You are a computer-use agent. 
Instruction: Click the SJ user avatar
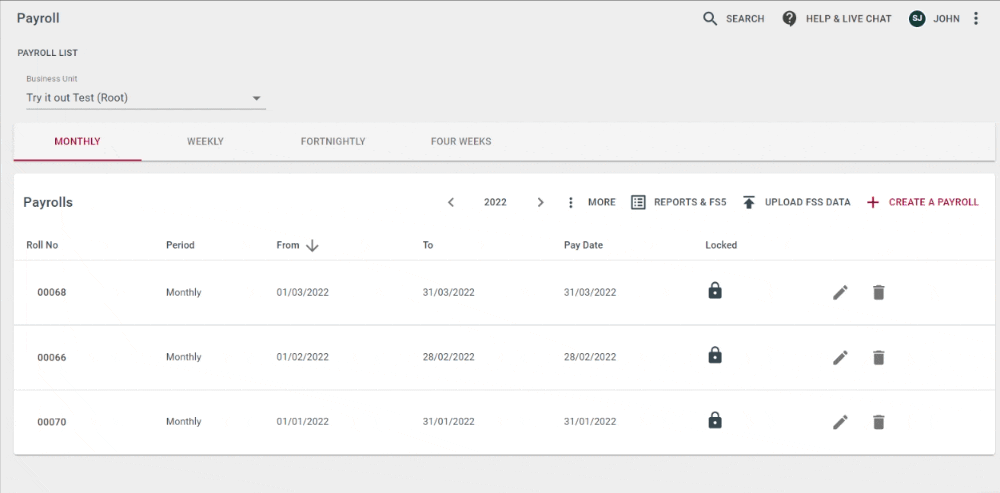(917, 18)
